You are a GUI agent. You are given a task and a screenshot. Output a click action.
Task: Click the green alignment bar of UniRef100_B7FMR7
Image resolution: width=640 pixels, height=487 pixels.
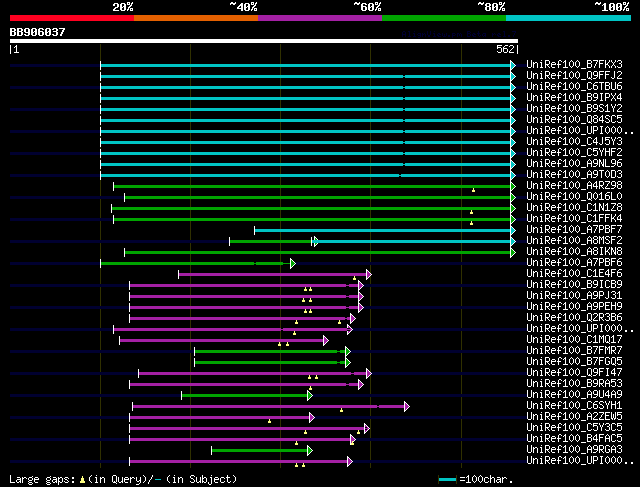[x=269, y=352]
